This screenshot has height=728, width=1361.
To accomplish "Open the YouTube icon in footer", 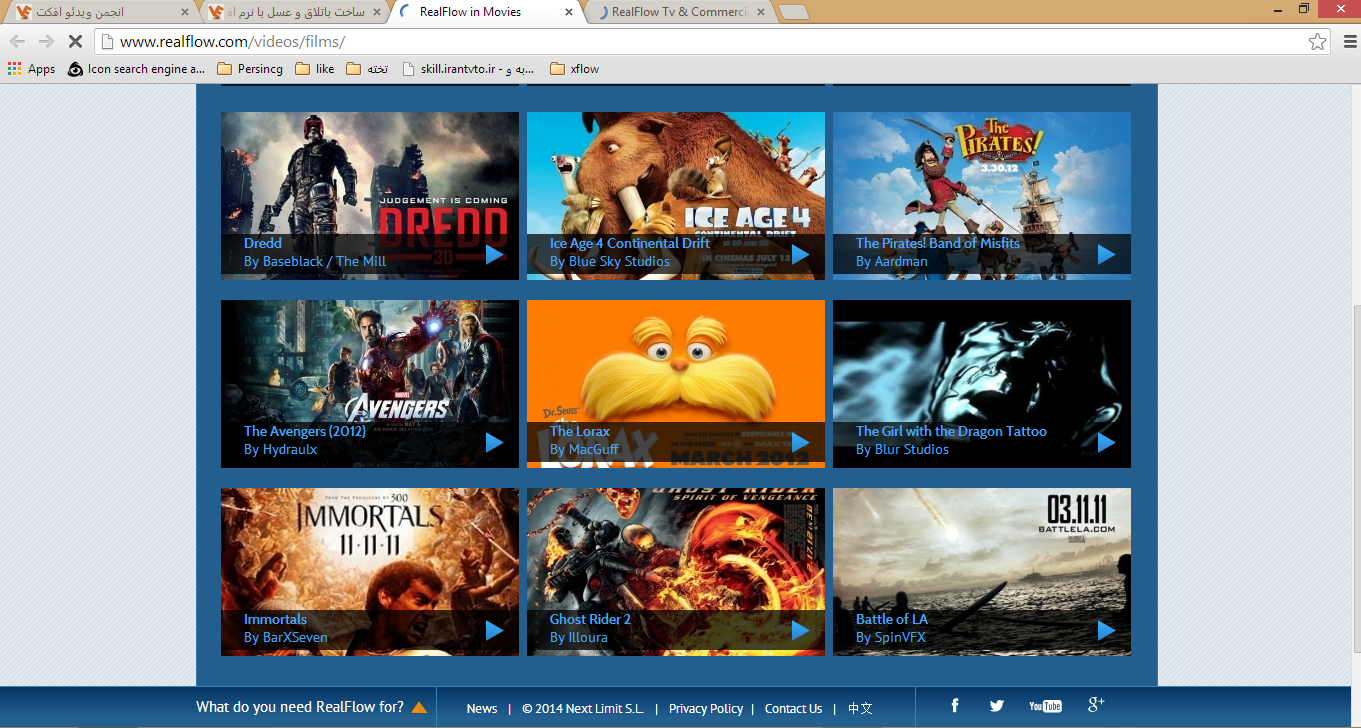I will pyautogui.click(x=1045, y=706).
